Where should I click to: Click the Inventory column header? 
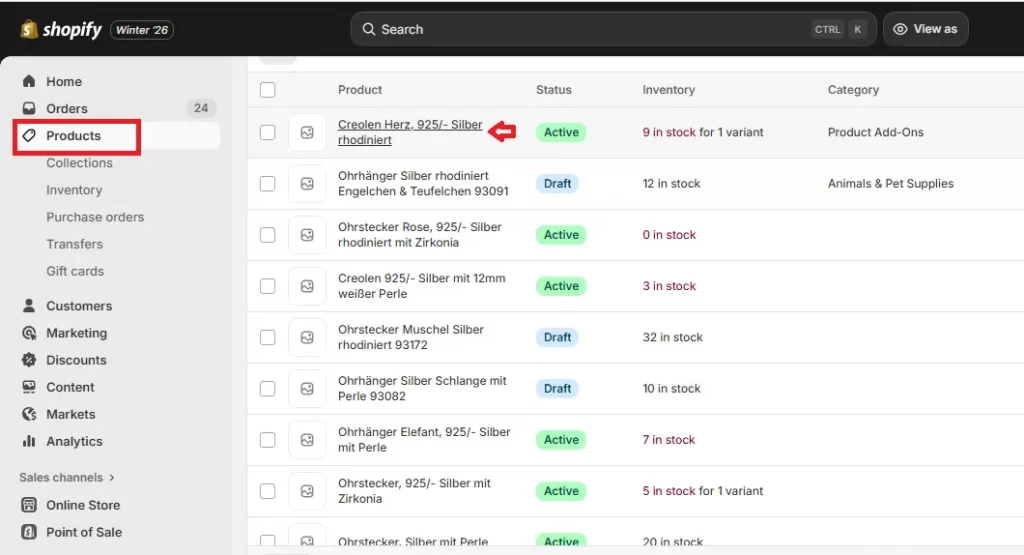[x=669, y=89]
